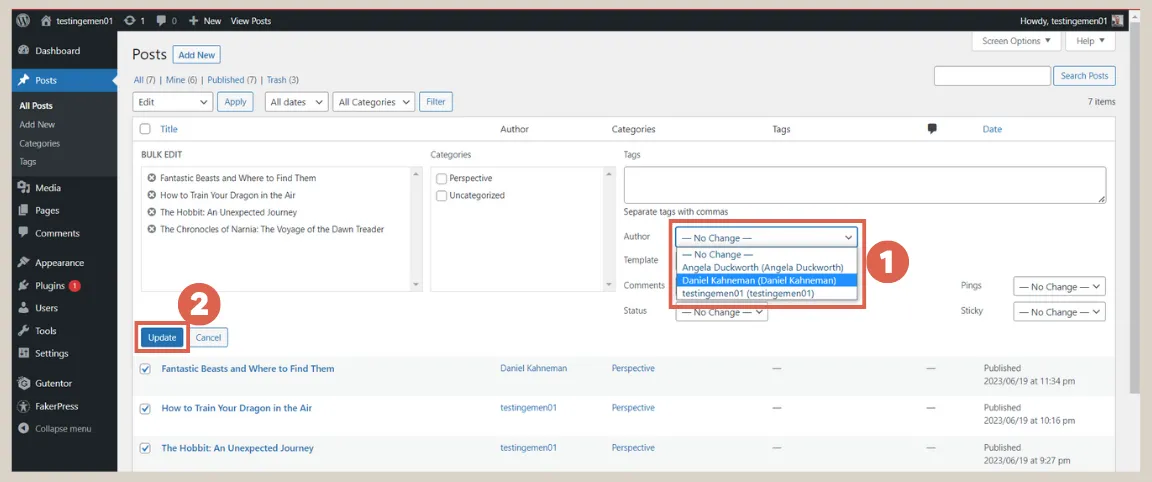Click the Gutentor icon

(24, 383)
